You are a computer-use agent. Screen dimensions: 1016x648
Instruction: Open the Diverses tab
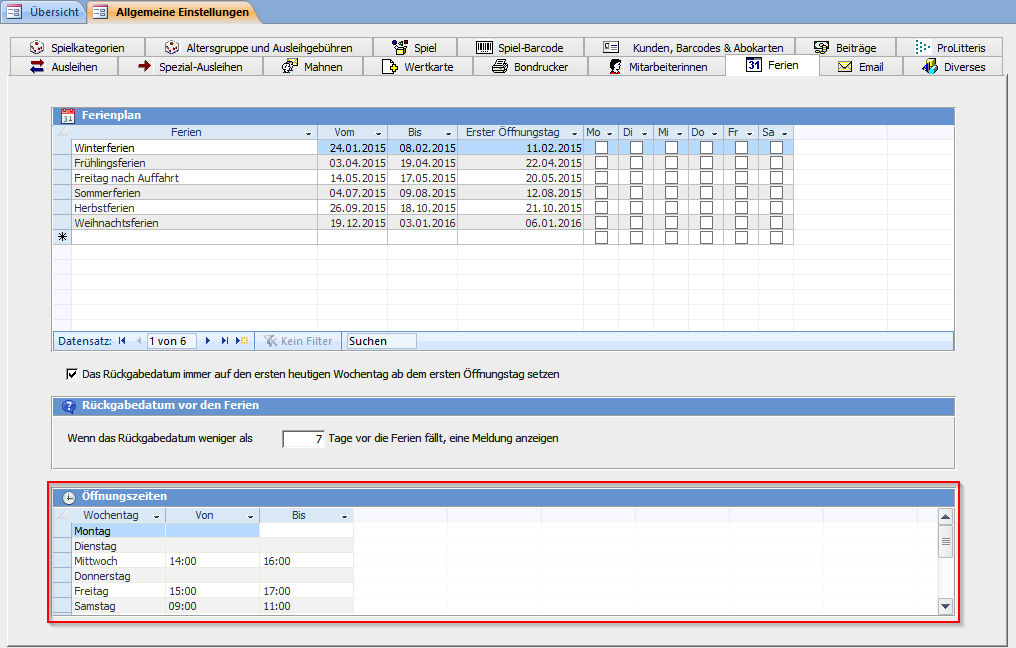coord(954,67)
